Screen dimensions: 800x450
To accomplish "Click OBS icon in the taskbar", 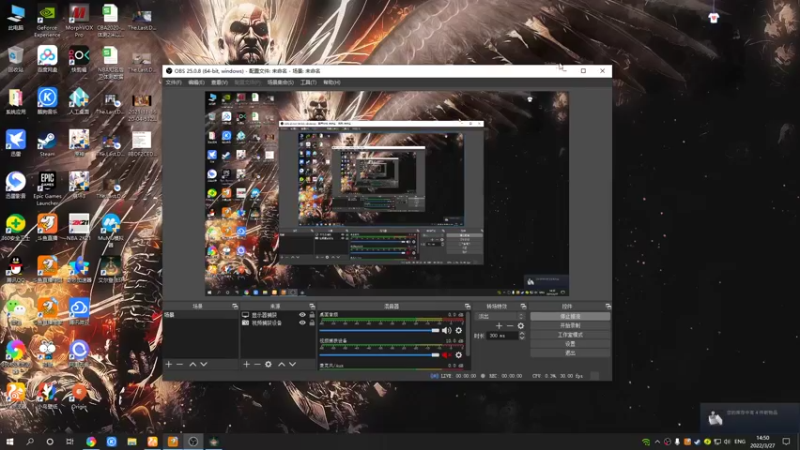I will (x=193, y=441).
